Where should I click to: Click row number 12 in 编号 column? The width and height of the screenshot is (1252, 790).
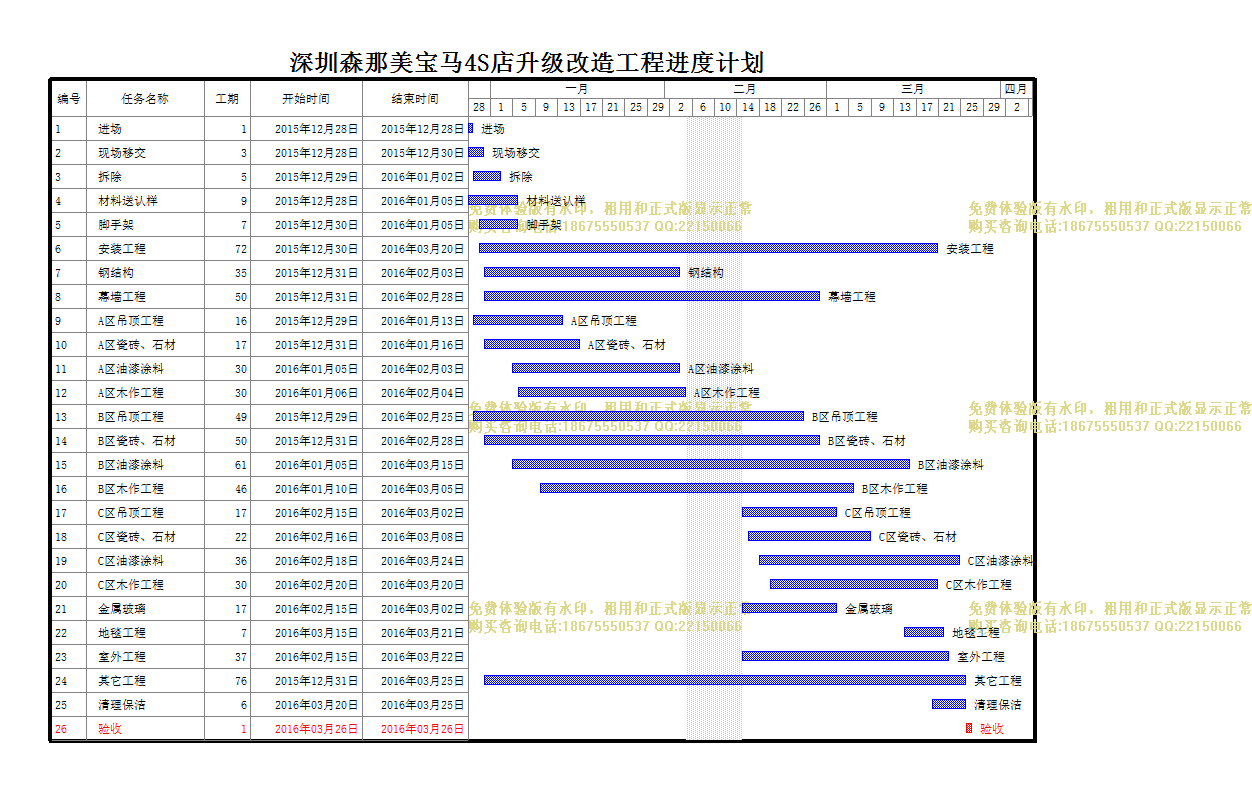click(x=61, y=393)
